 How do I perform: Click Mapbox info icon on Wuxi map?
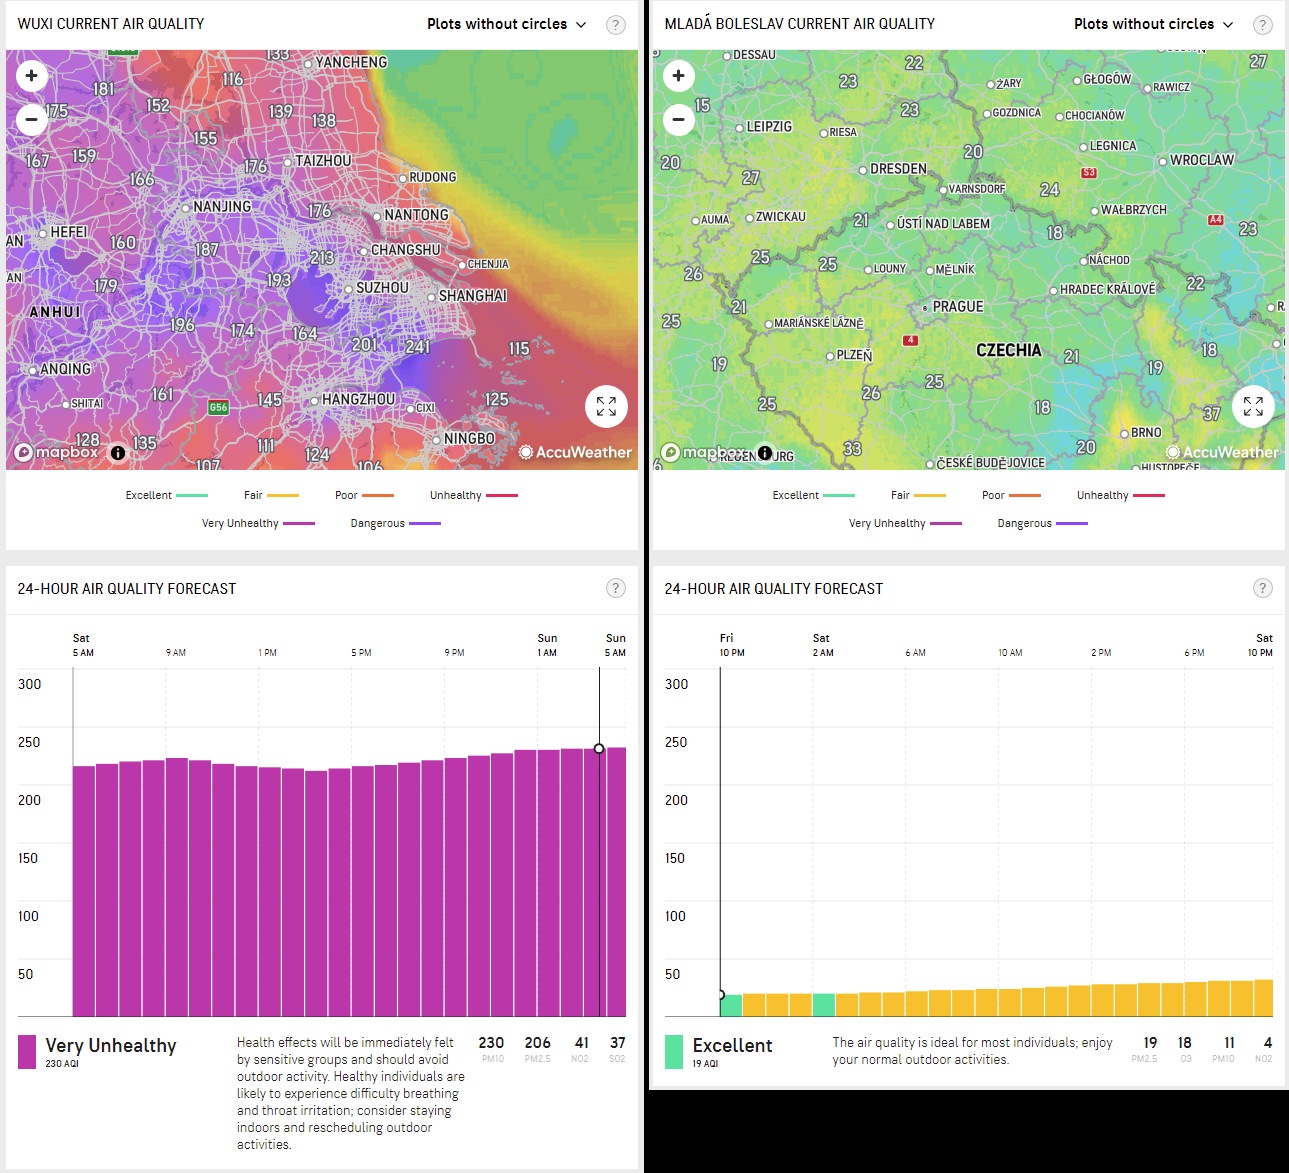tap(118, 453)
